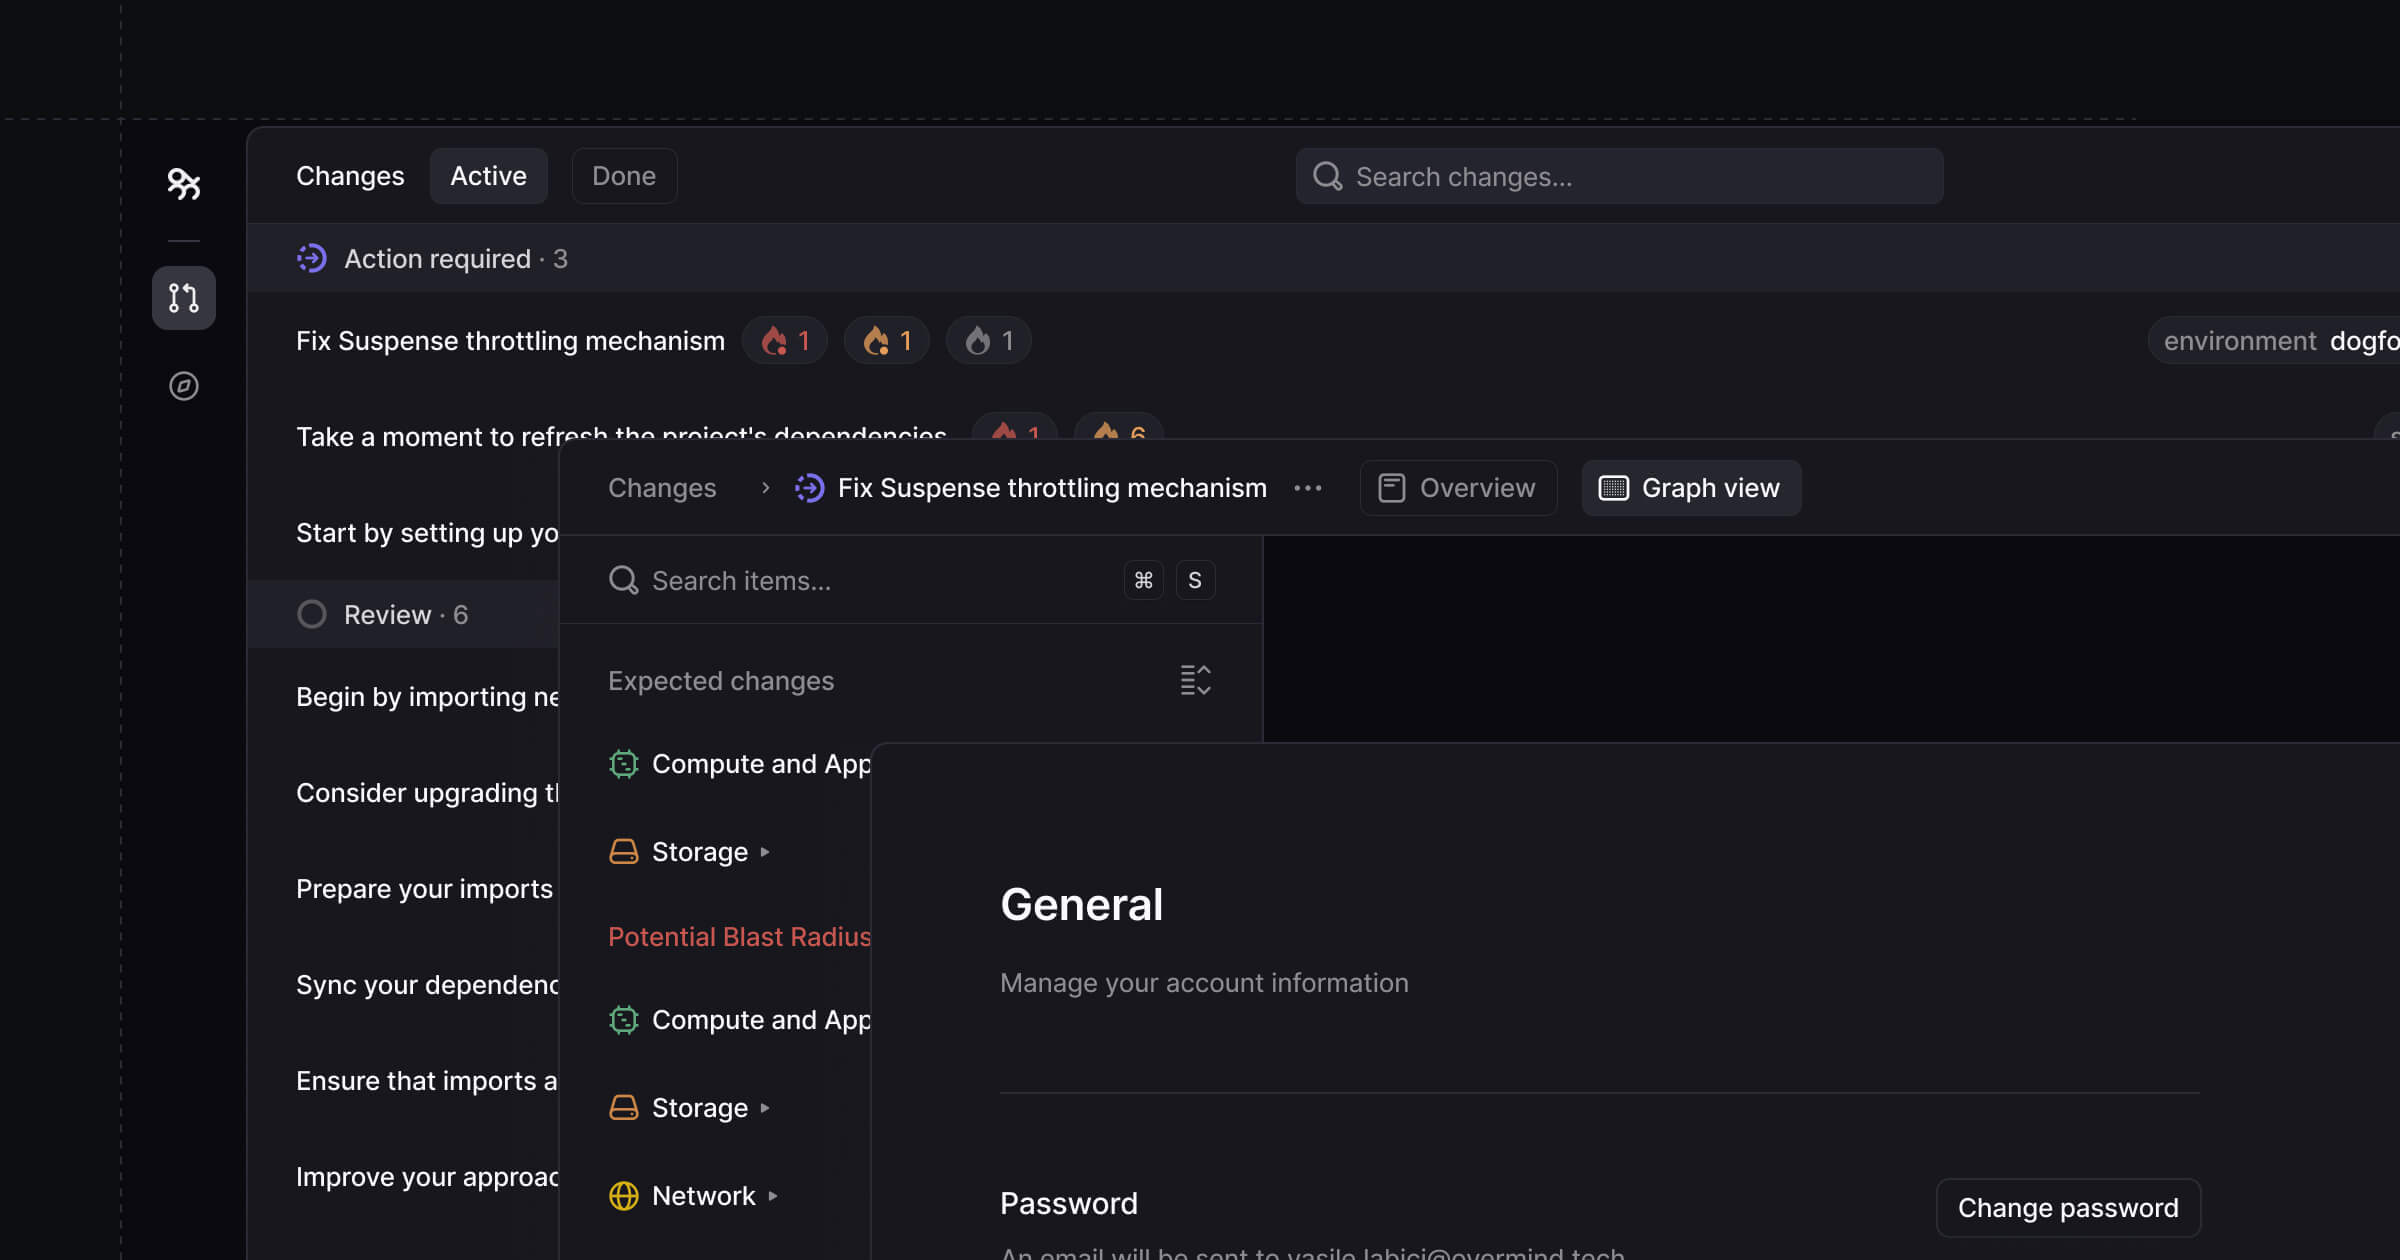Open the three-dots menu next to change title
This screenshot has height=1260, width=2400.
[1308, 488]
